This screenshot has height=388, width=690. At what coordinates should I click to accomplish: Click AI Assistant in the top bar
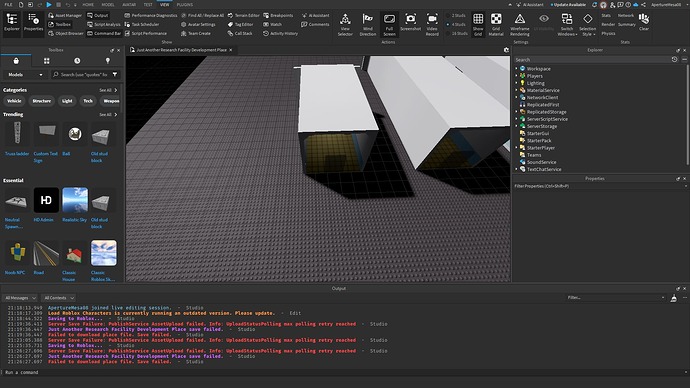pos(530,5)
